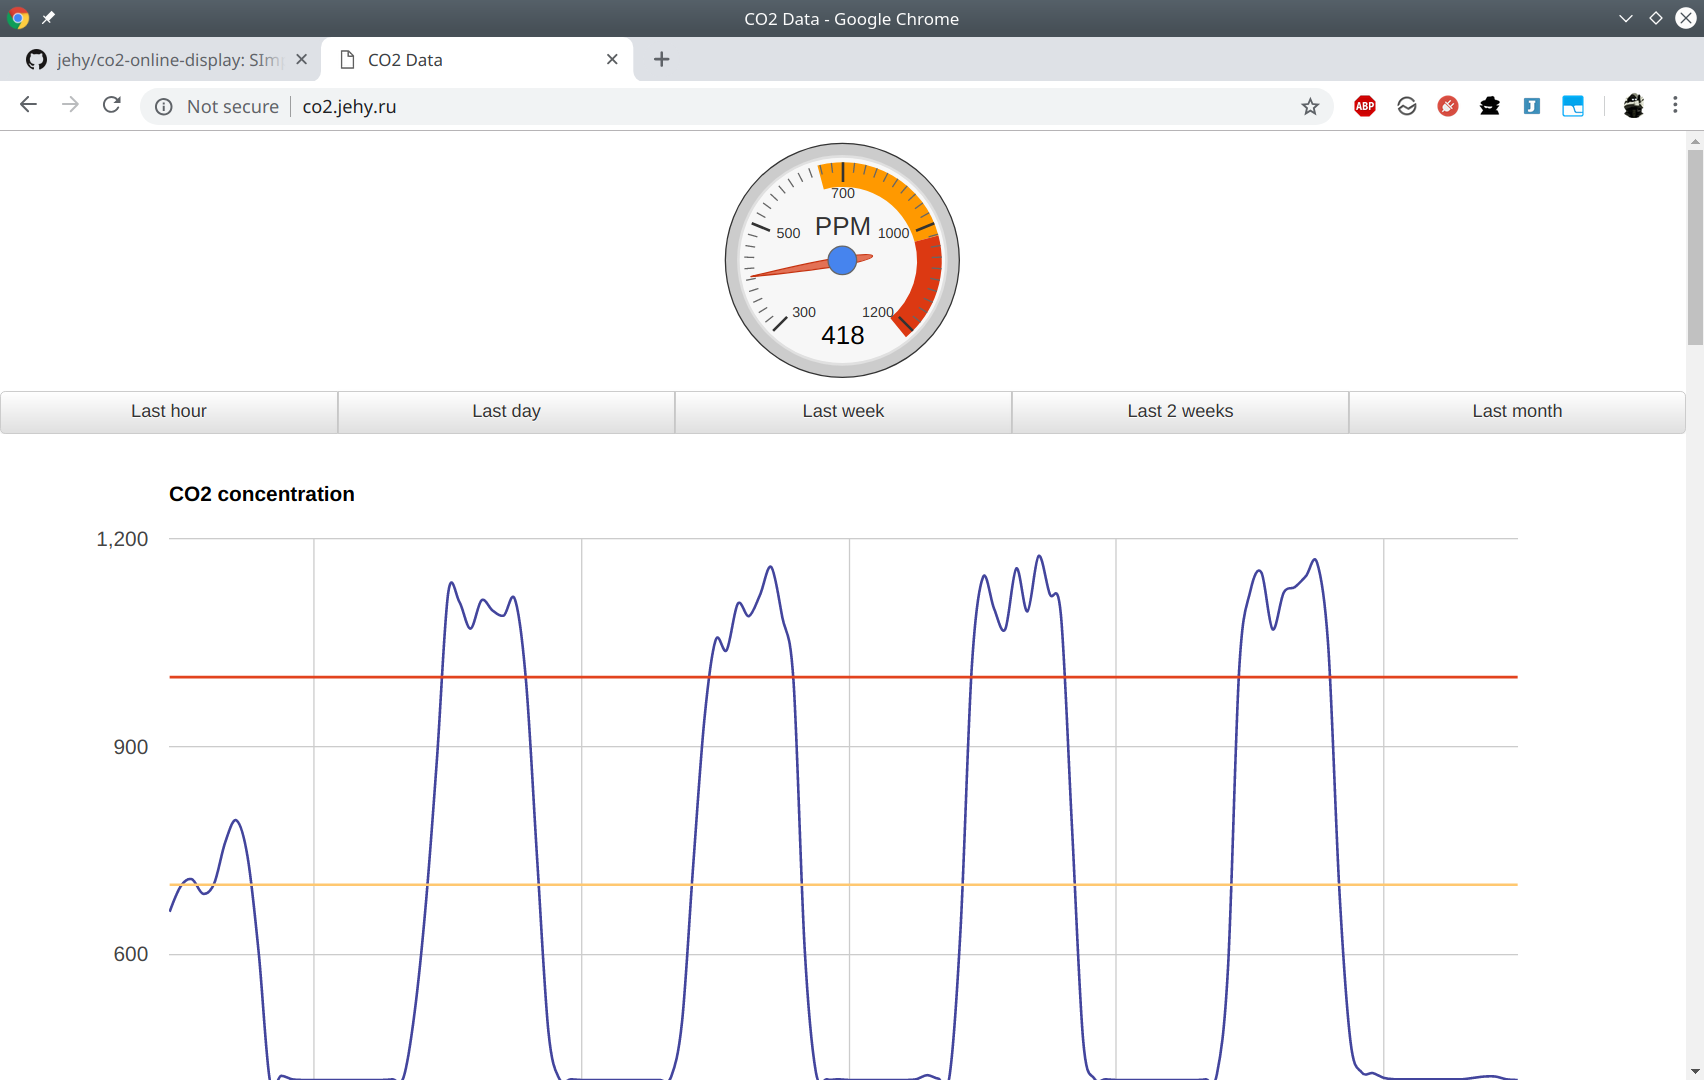1704x1080 pixels.
Task: Click the 900 axis label
Action: 130,747
